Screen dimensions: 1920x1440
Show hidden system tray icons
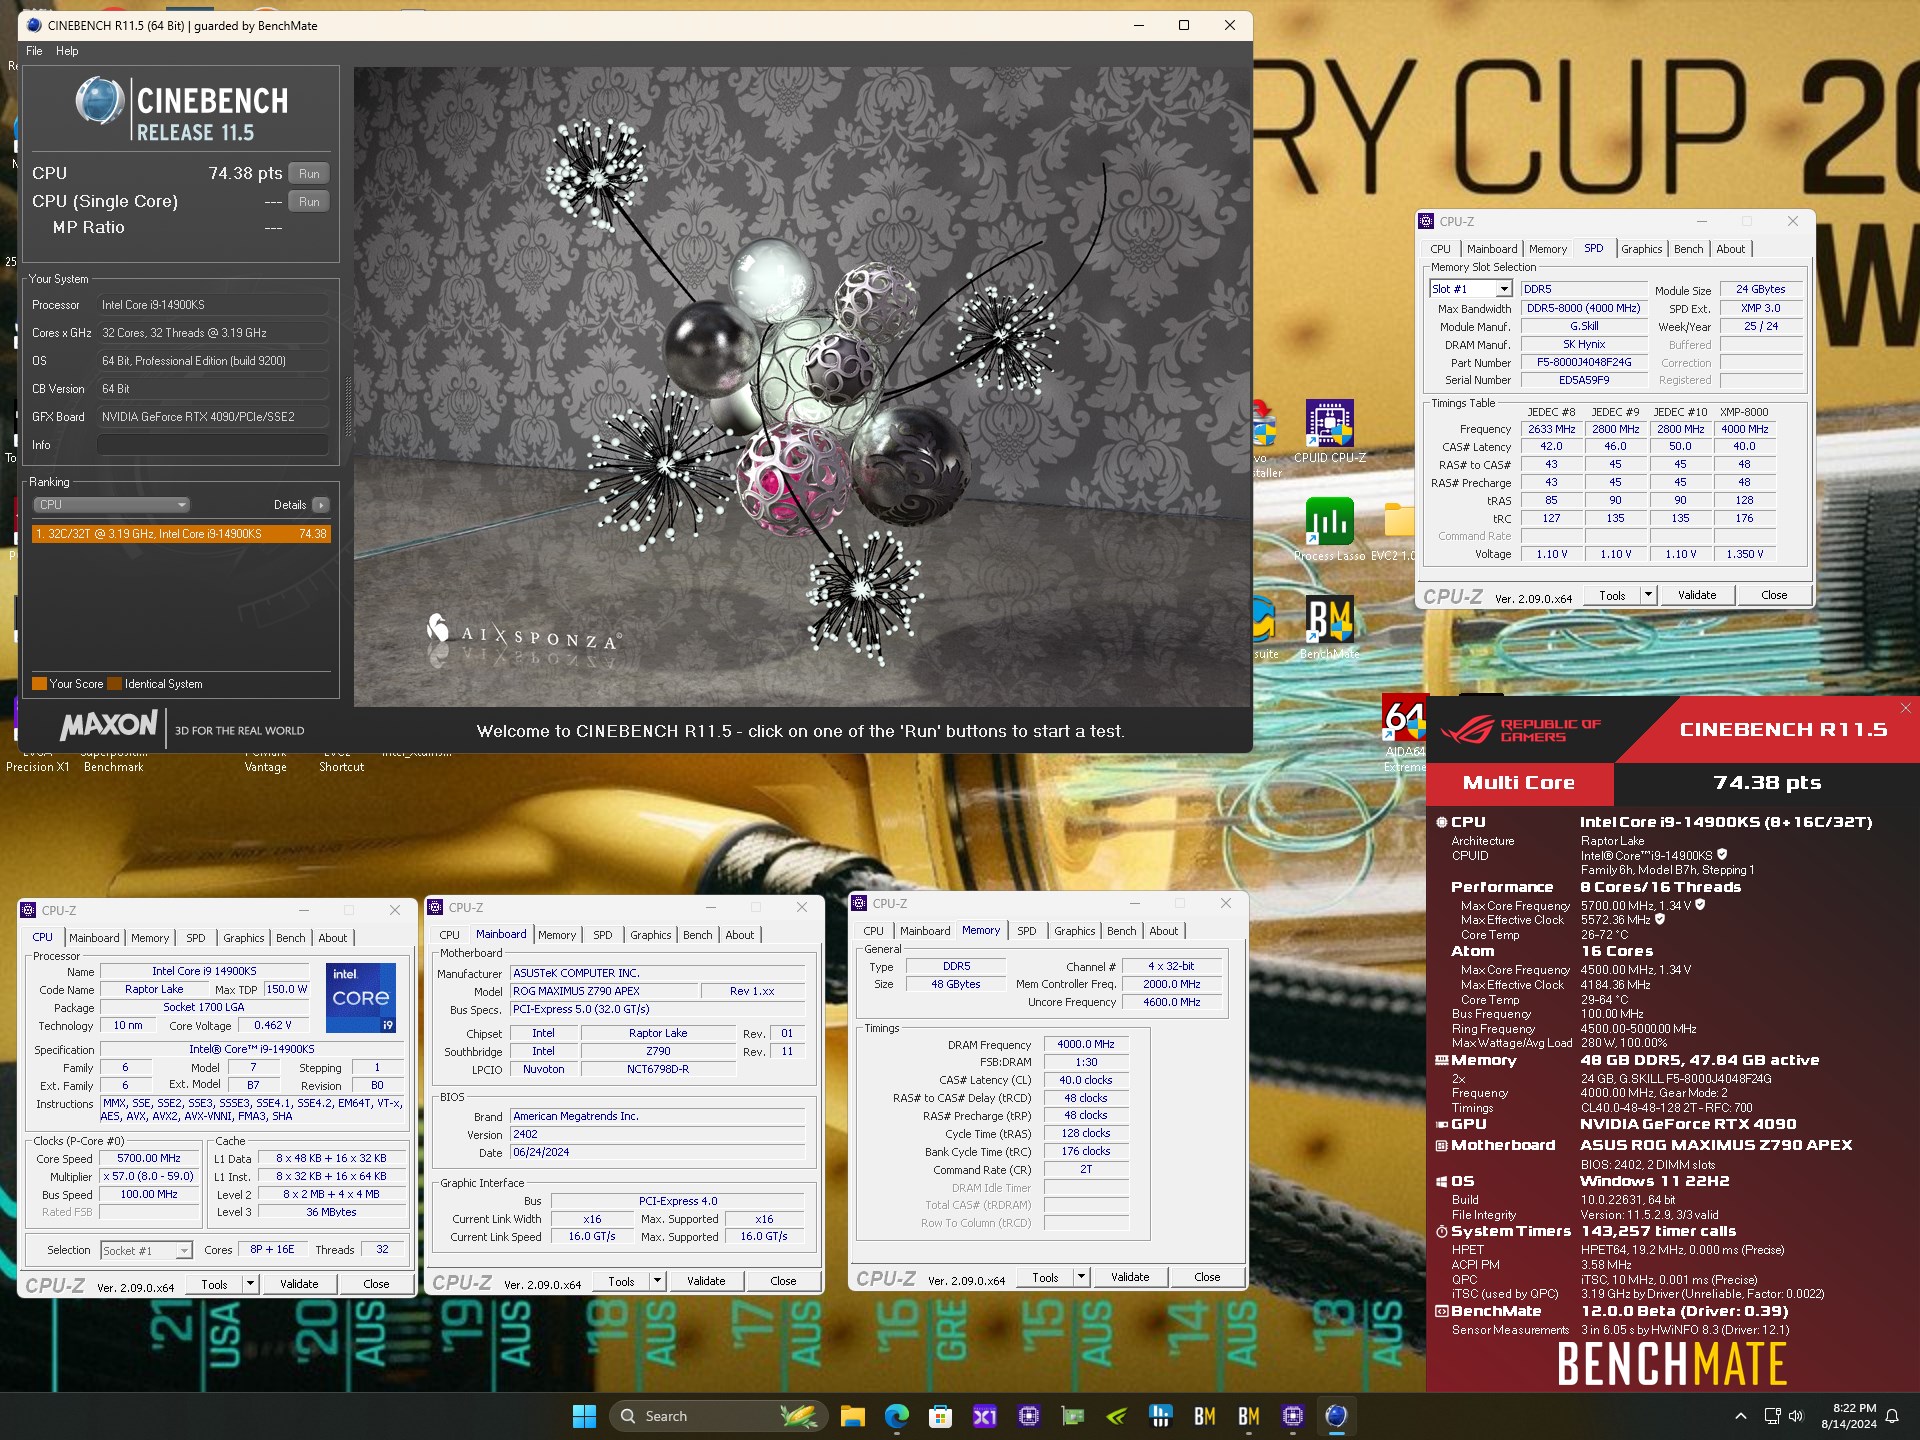point(1740,1416)
